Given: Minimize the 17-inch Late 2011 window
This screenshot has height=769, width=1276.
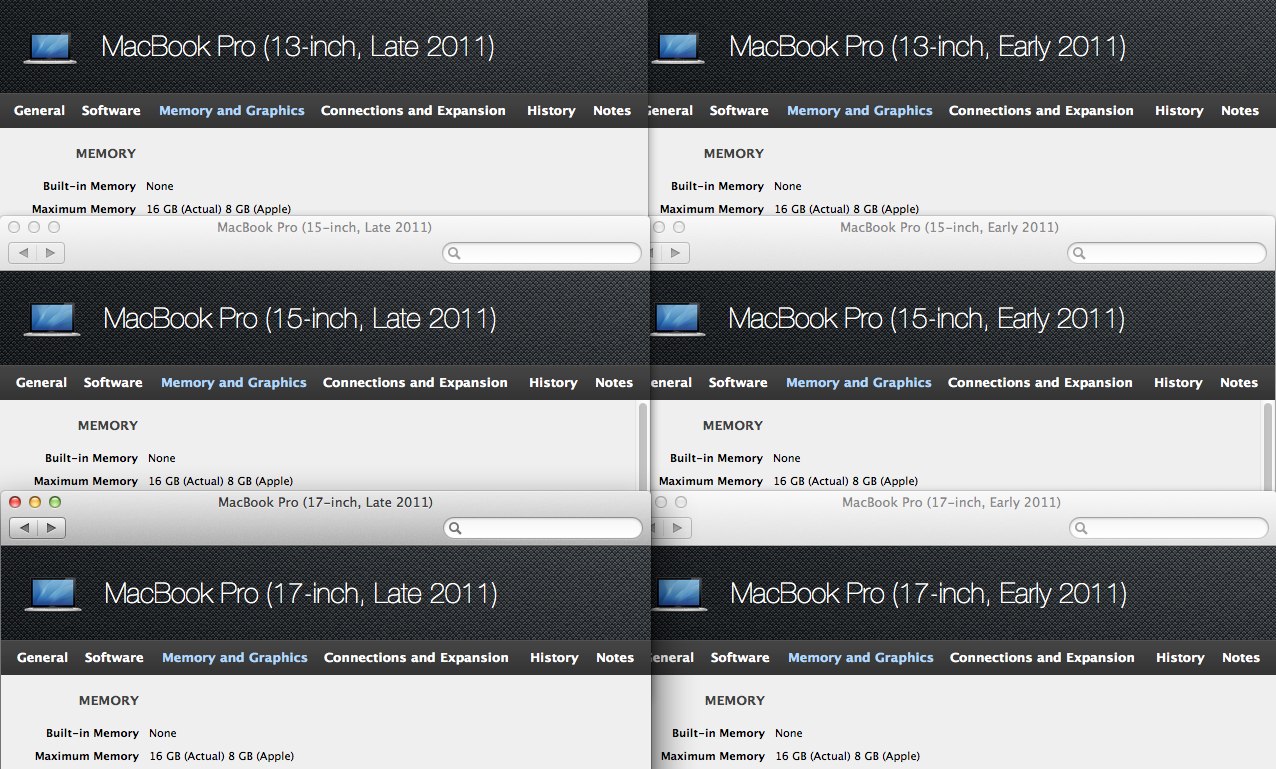Looking at the screenshot, I should tap(35, 502).
